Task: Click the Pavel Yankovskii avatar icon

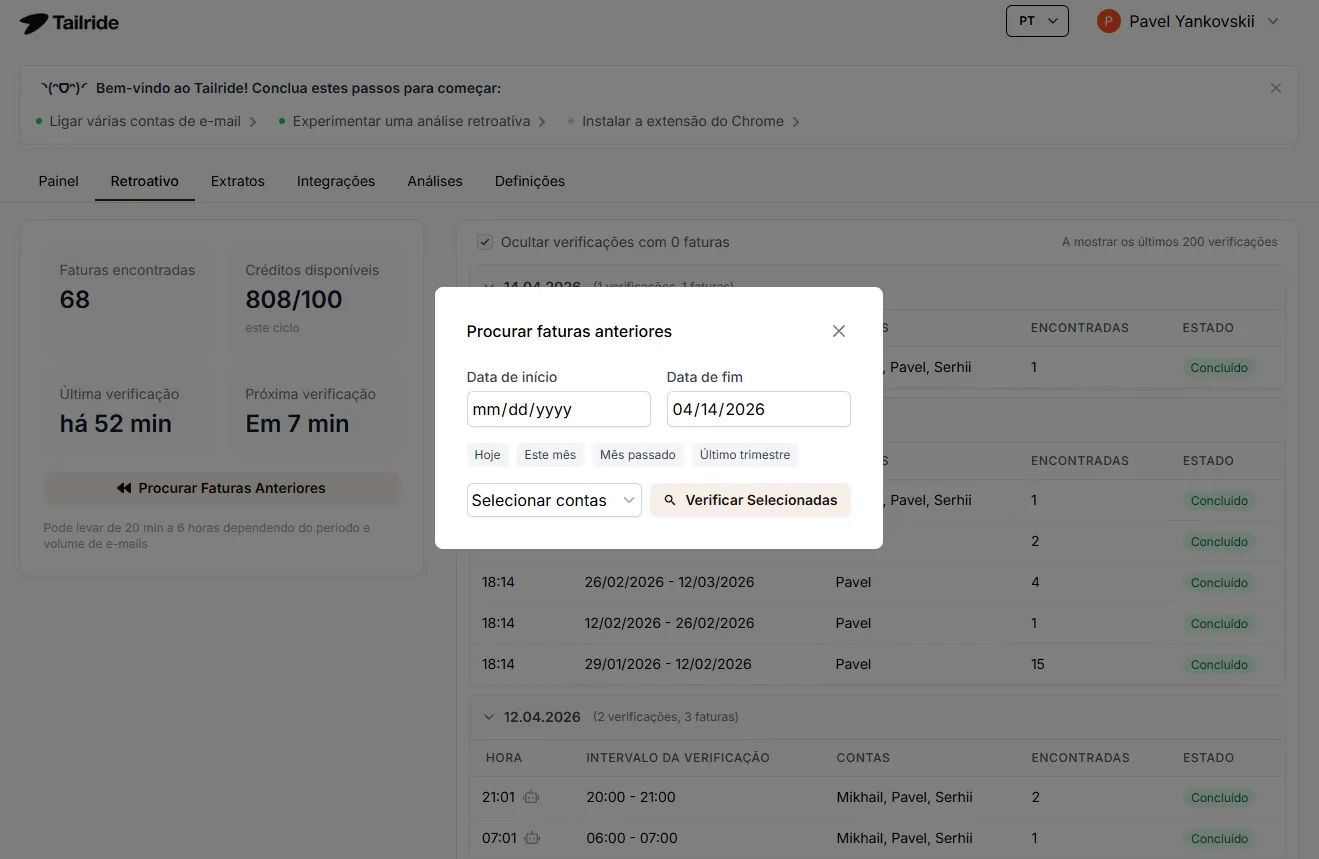Action: click(x=1108, y=21)
